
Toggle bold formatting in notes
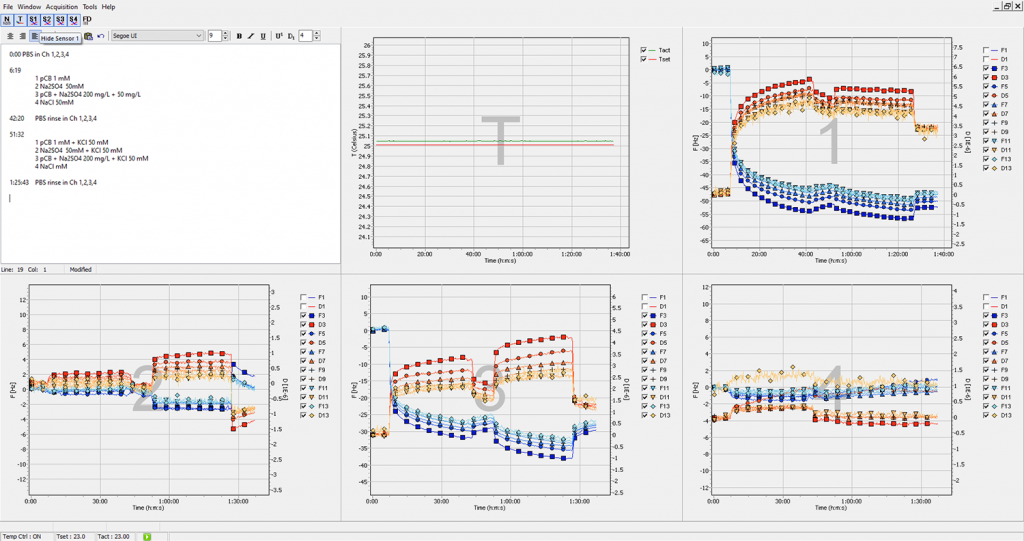(x=239, y=36)
